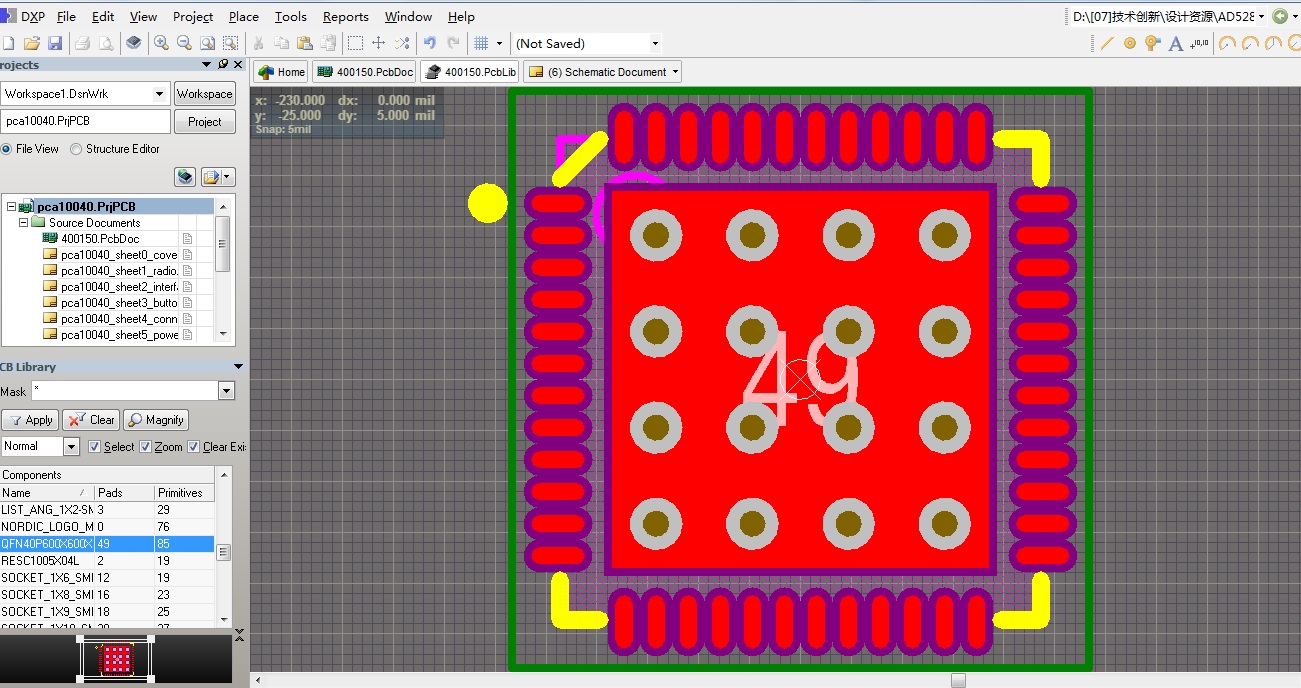The image size is (1301, 688).
Task: Click the Workspace button
Action: (204, 94)
